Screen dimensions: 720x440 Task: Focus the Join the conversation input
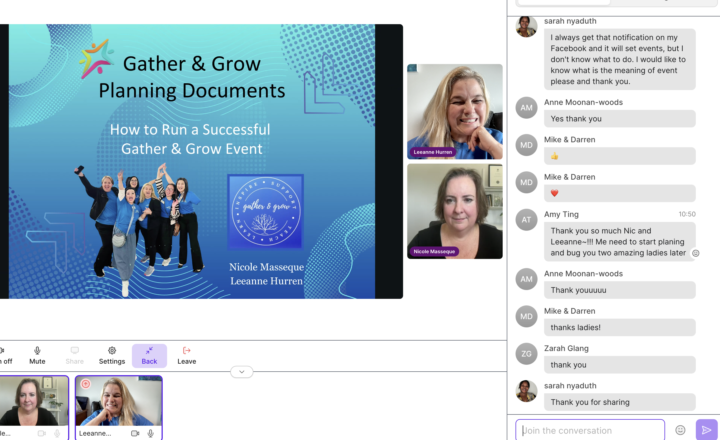[590, 430]
